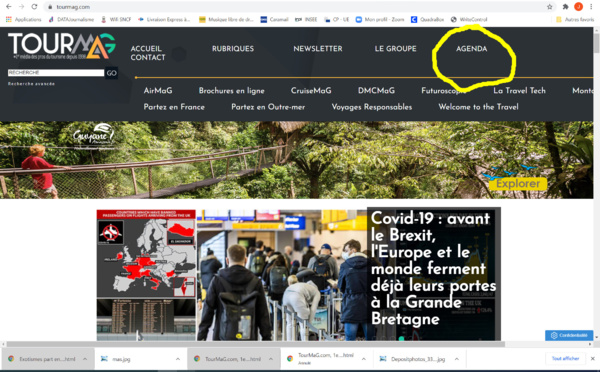
Task: Open the NEWSLETTER menu item
Action: click(x=318, y=49)
